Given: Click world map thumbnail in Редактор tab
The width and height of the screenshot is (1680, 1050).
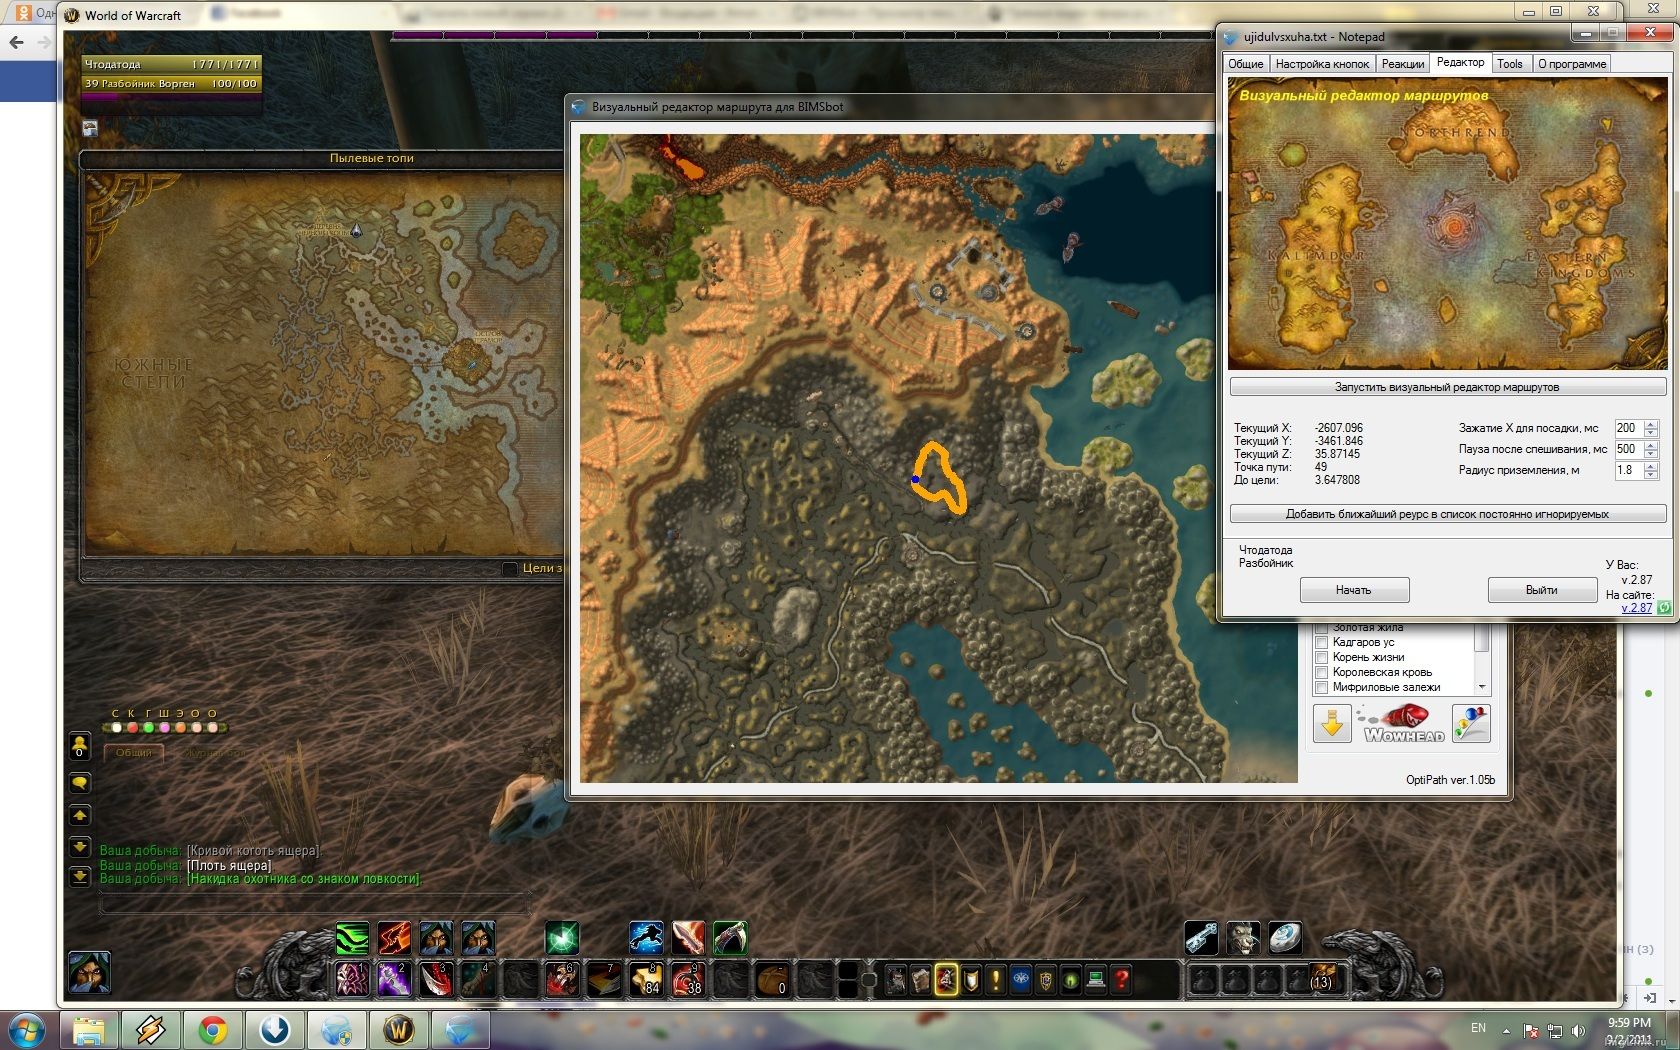Looking at the screenshot, I should [x=1446, y=224].
